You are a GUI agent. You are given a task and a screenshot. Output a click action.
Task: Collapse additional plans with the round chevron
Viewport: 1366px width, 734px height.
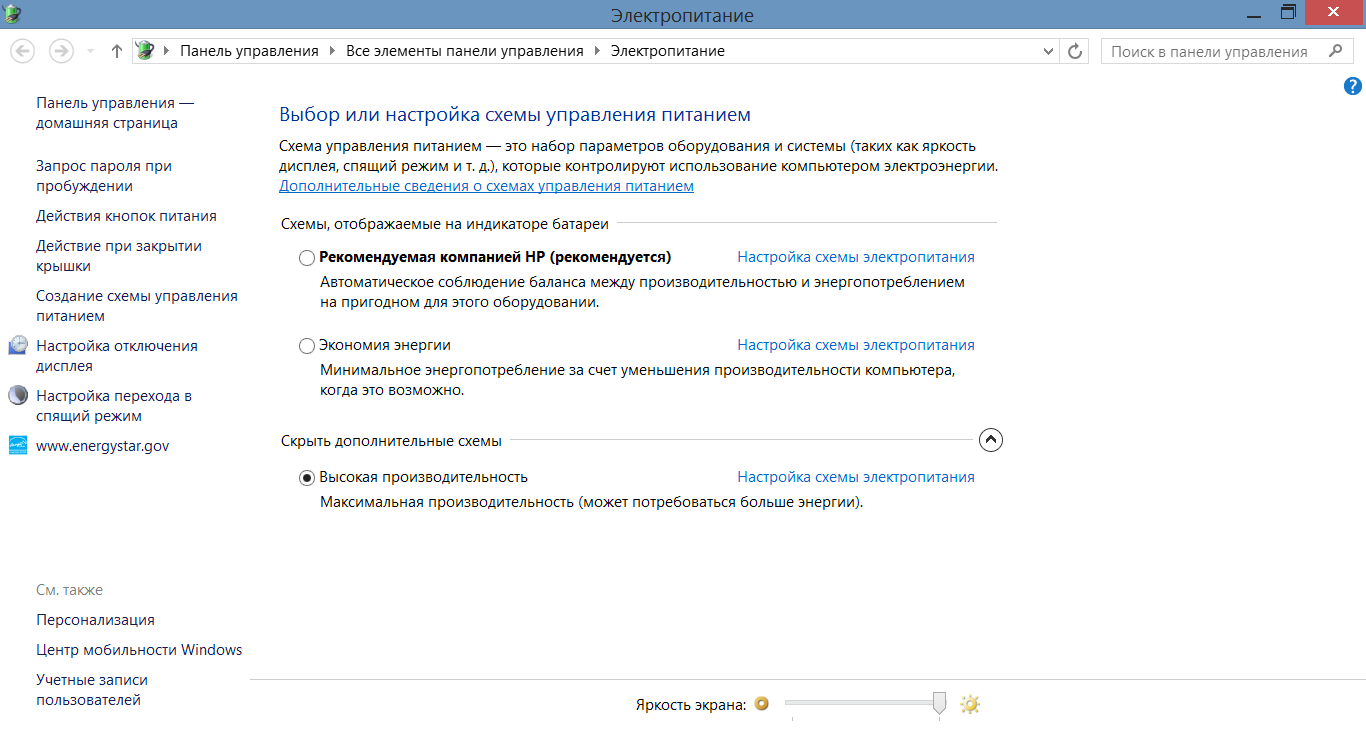[990, 440]
